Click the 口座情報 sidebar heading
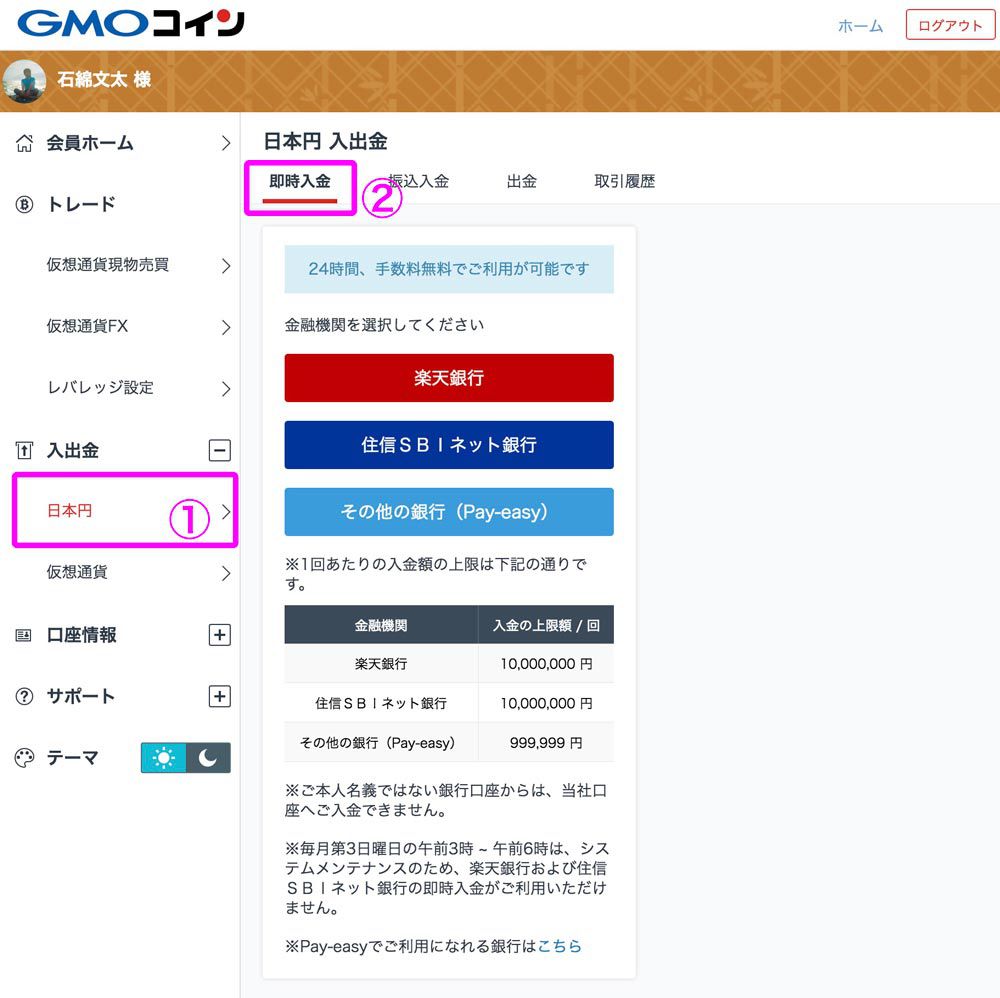This screenshot has height=998, width=1000. tap(82, 635)
